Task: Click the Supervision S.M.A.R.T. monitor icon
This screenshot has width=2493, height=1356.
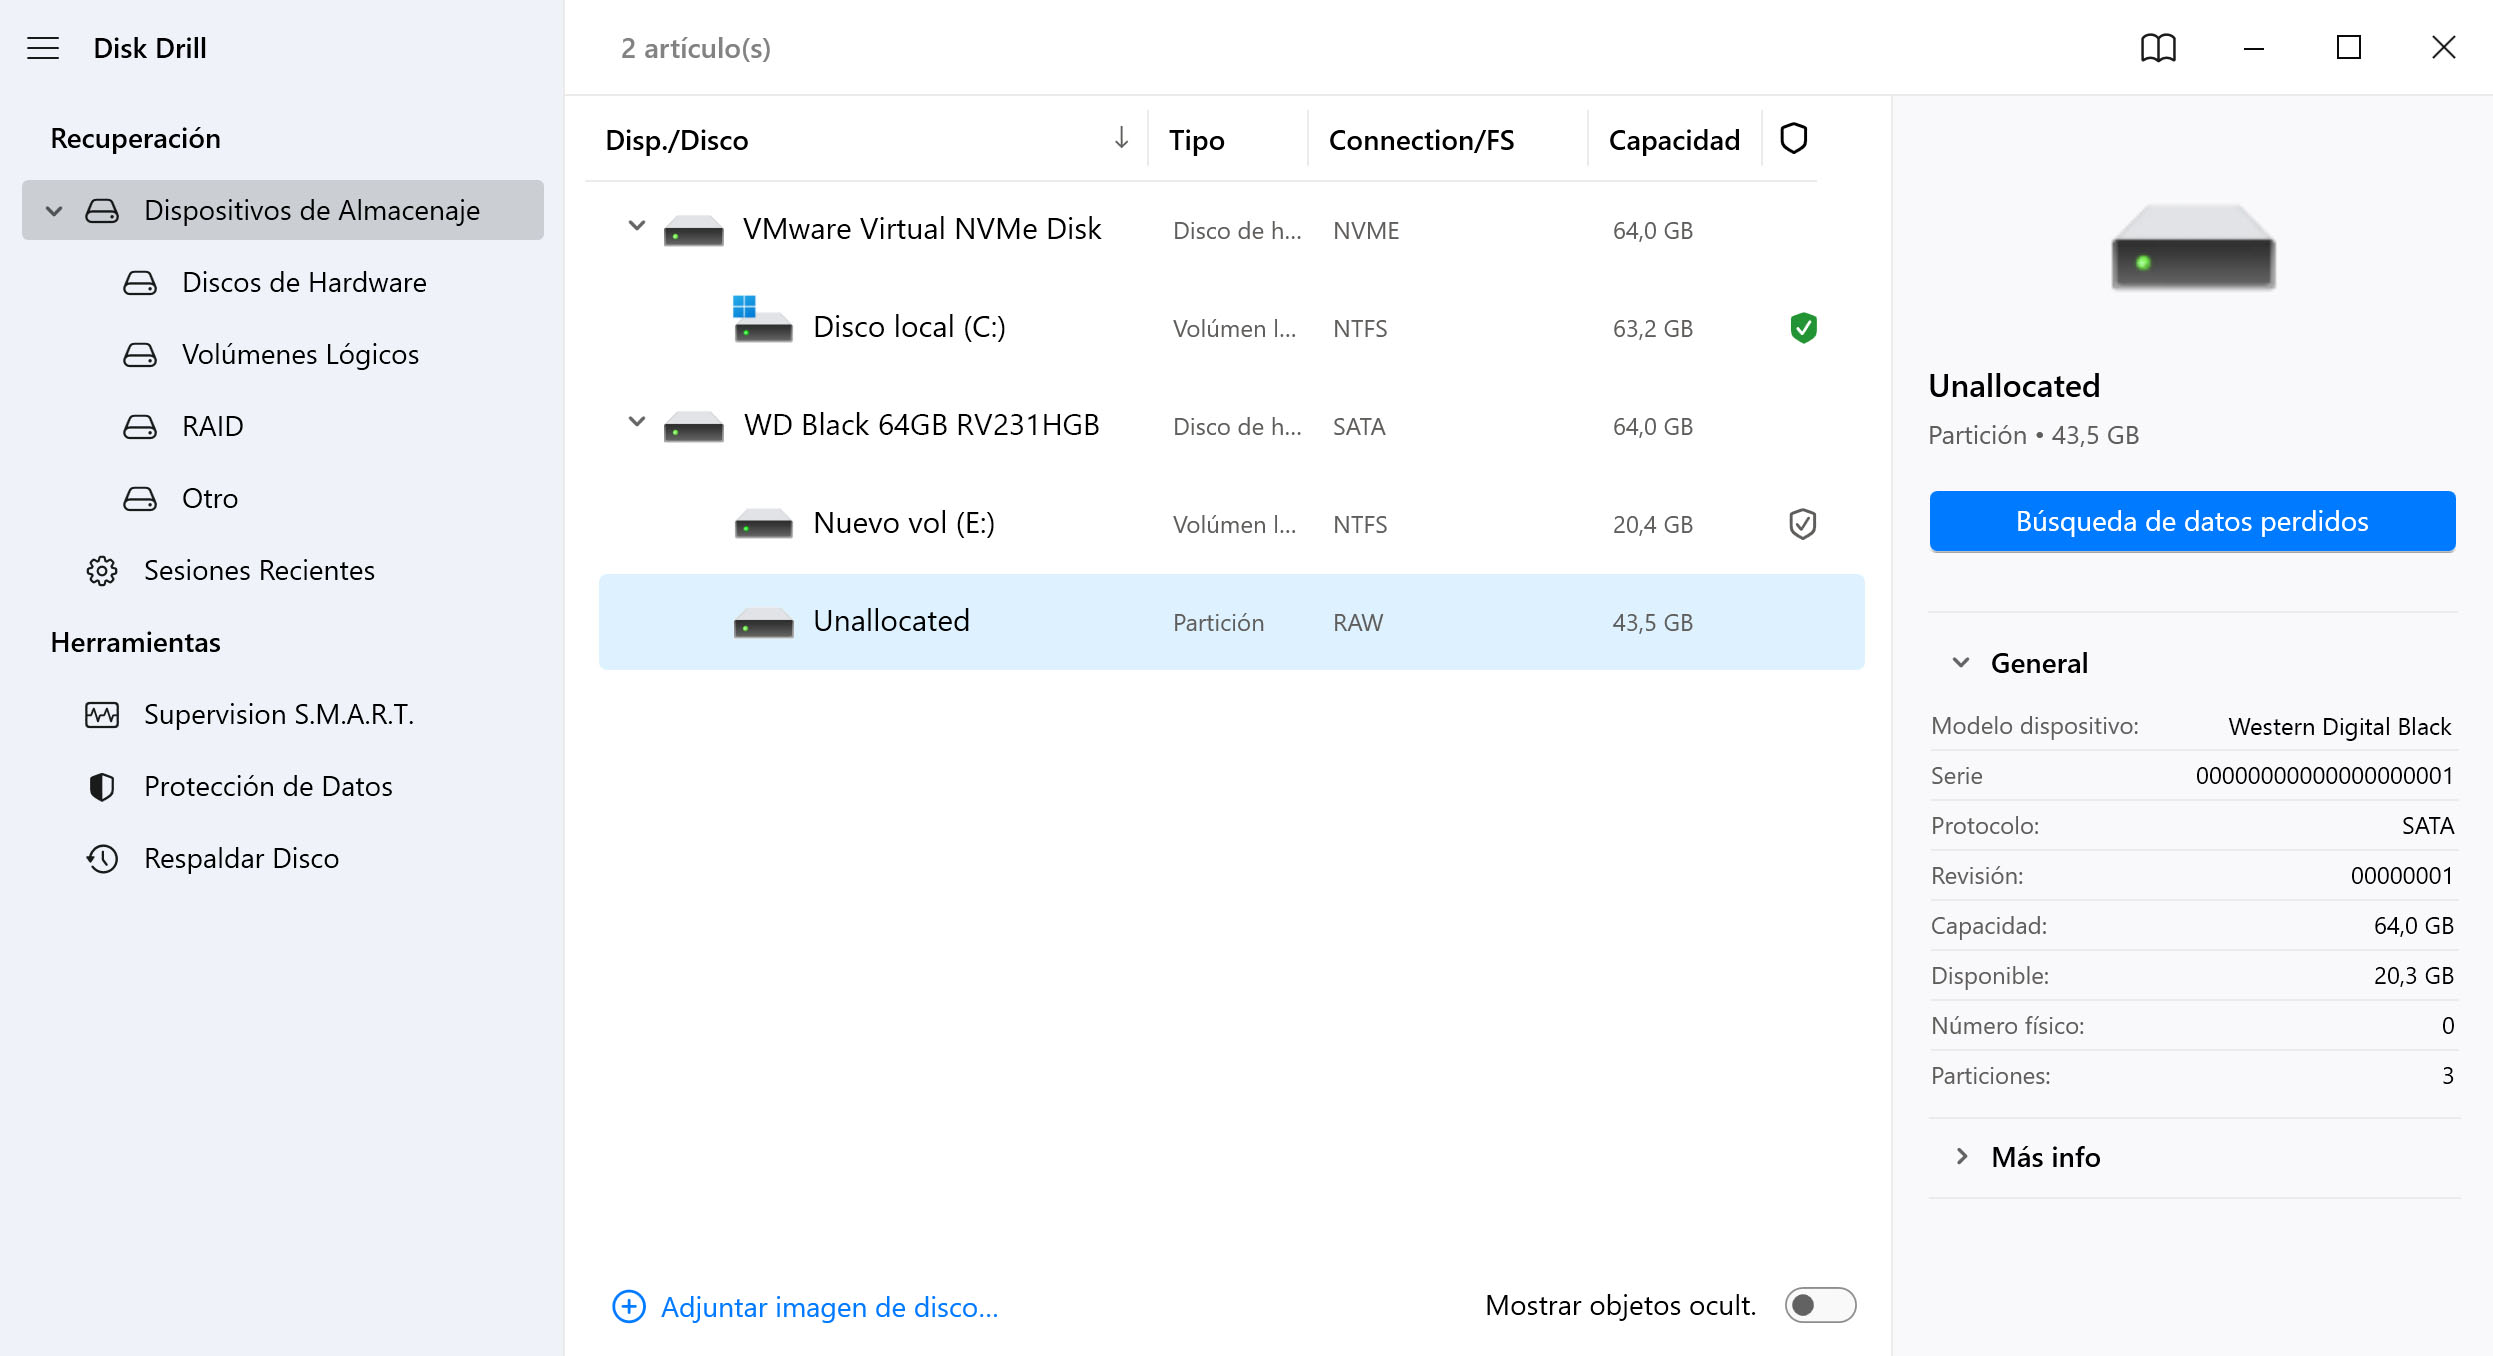Action: [x=102, y=715]
